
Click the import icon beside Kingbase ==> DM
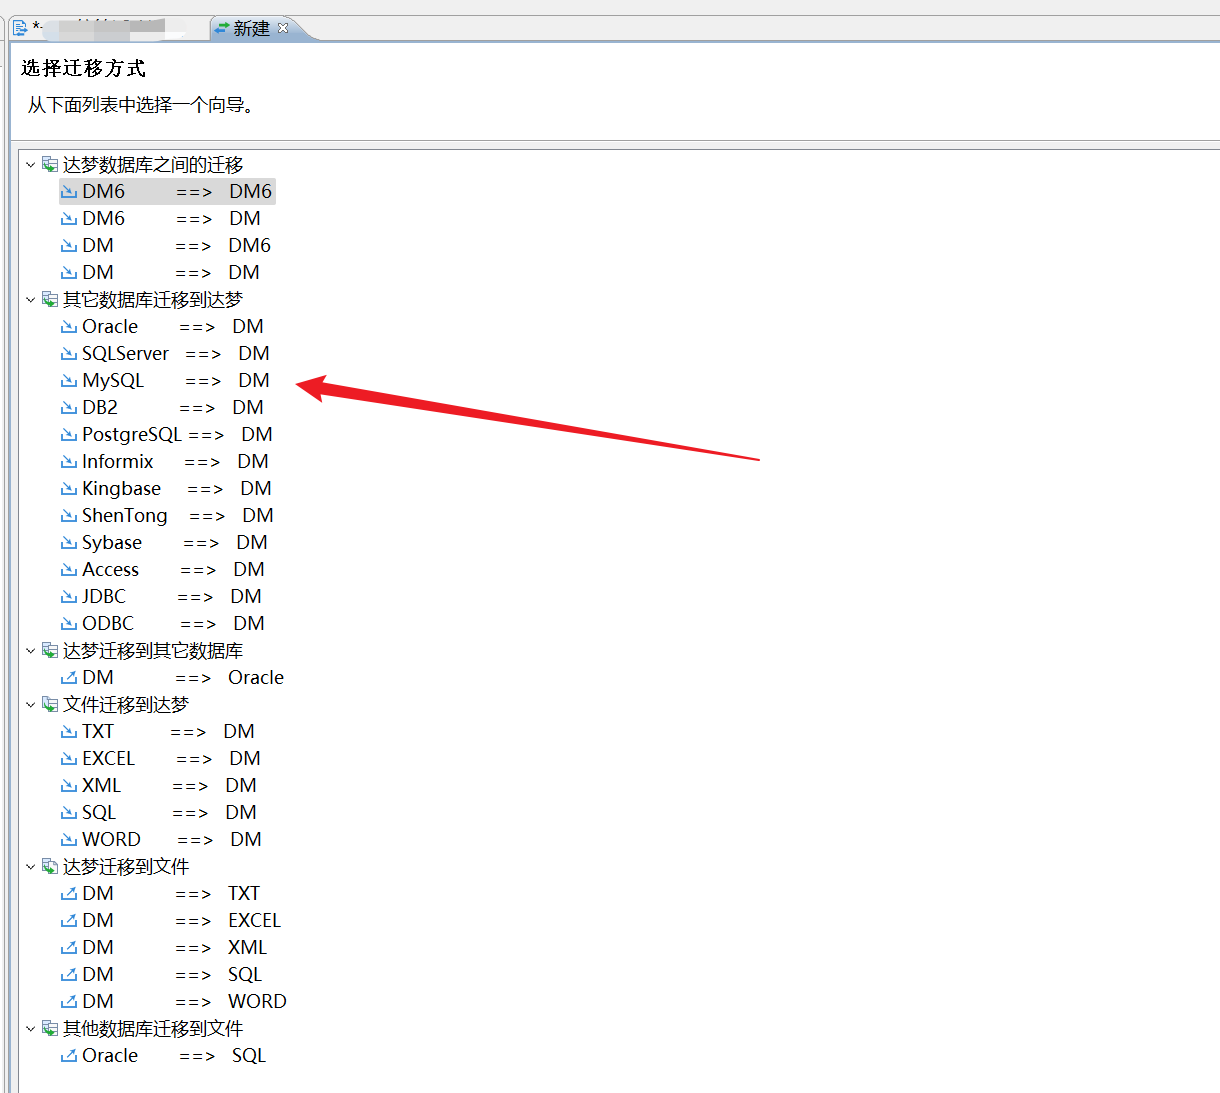(x=69, y=488)
